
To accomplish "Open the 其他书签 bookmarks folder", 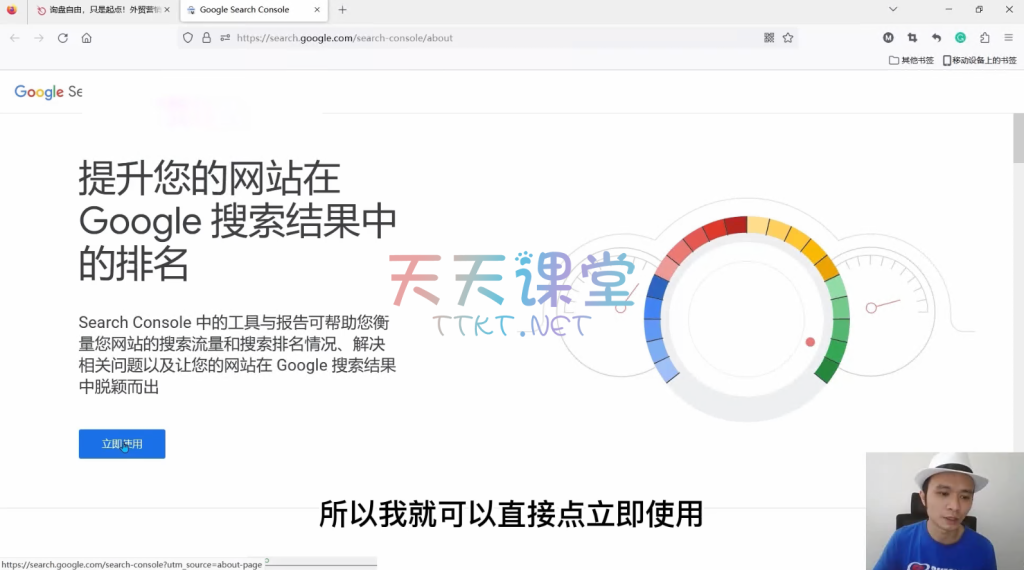I will tap(911, 60).
